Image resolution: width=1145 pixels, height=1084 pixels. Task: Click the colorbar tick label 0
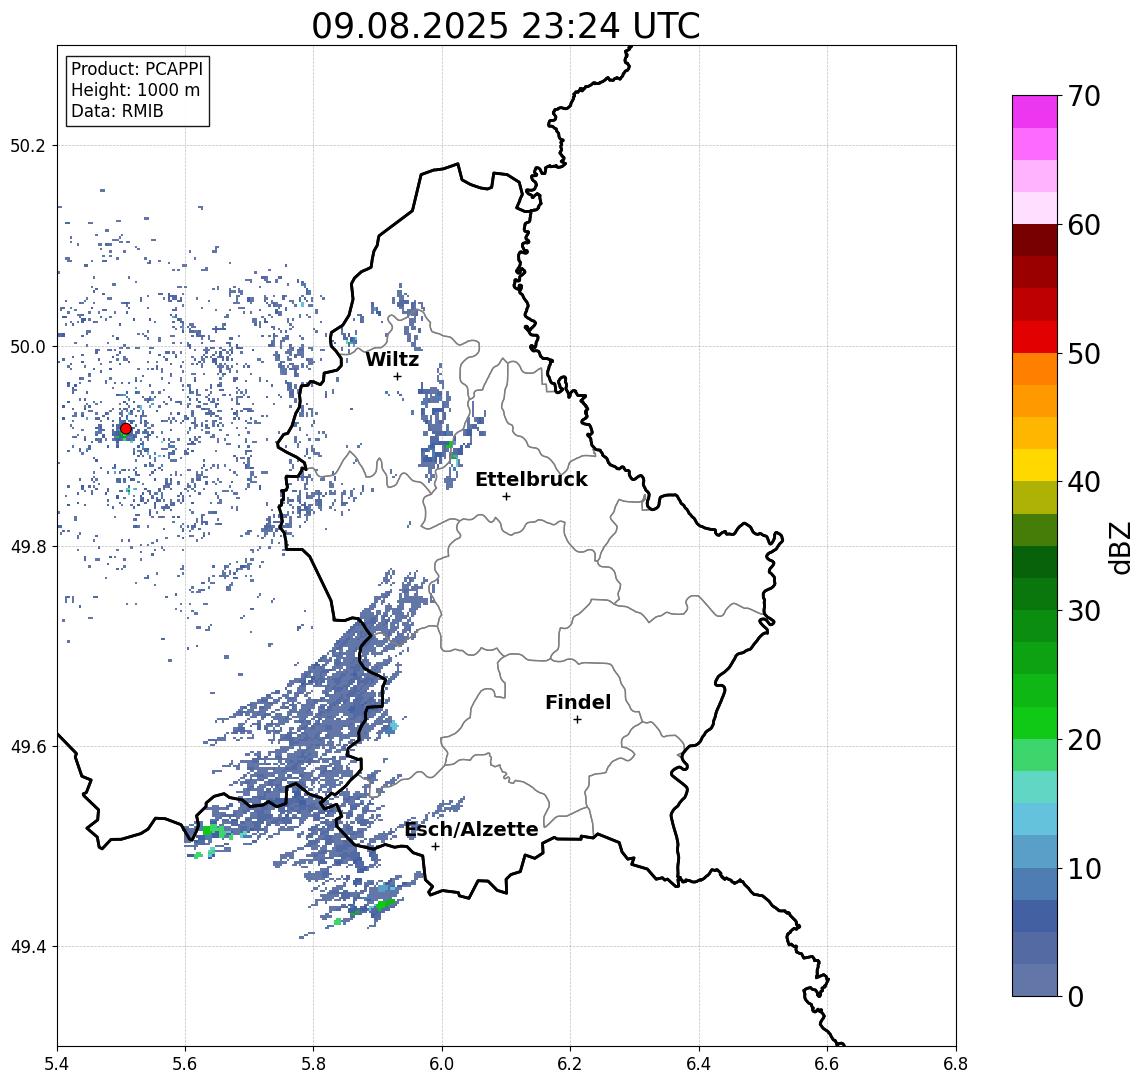coord(1076,996)
